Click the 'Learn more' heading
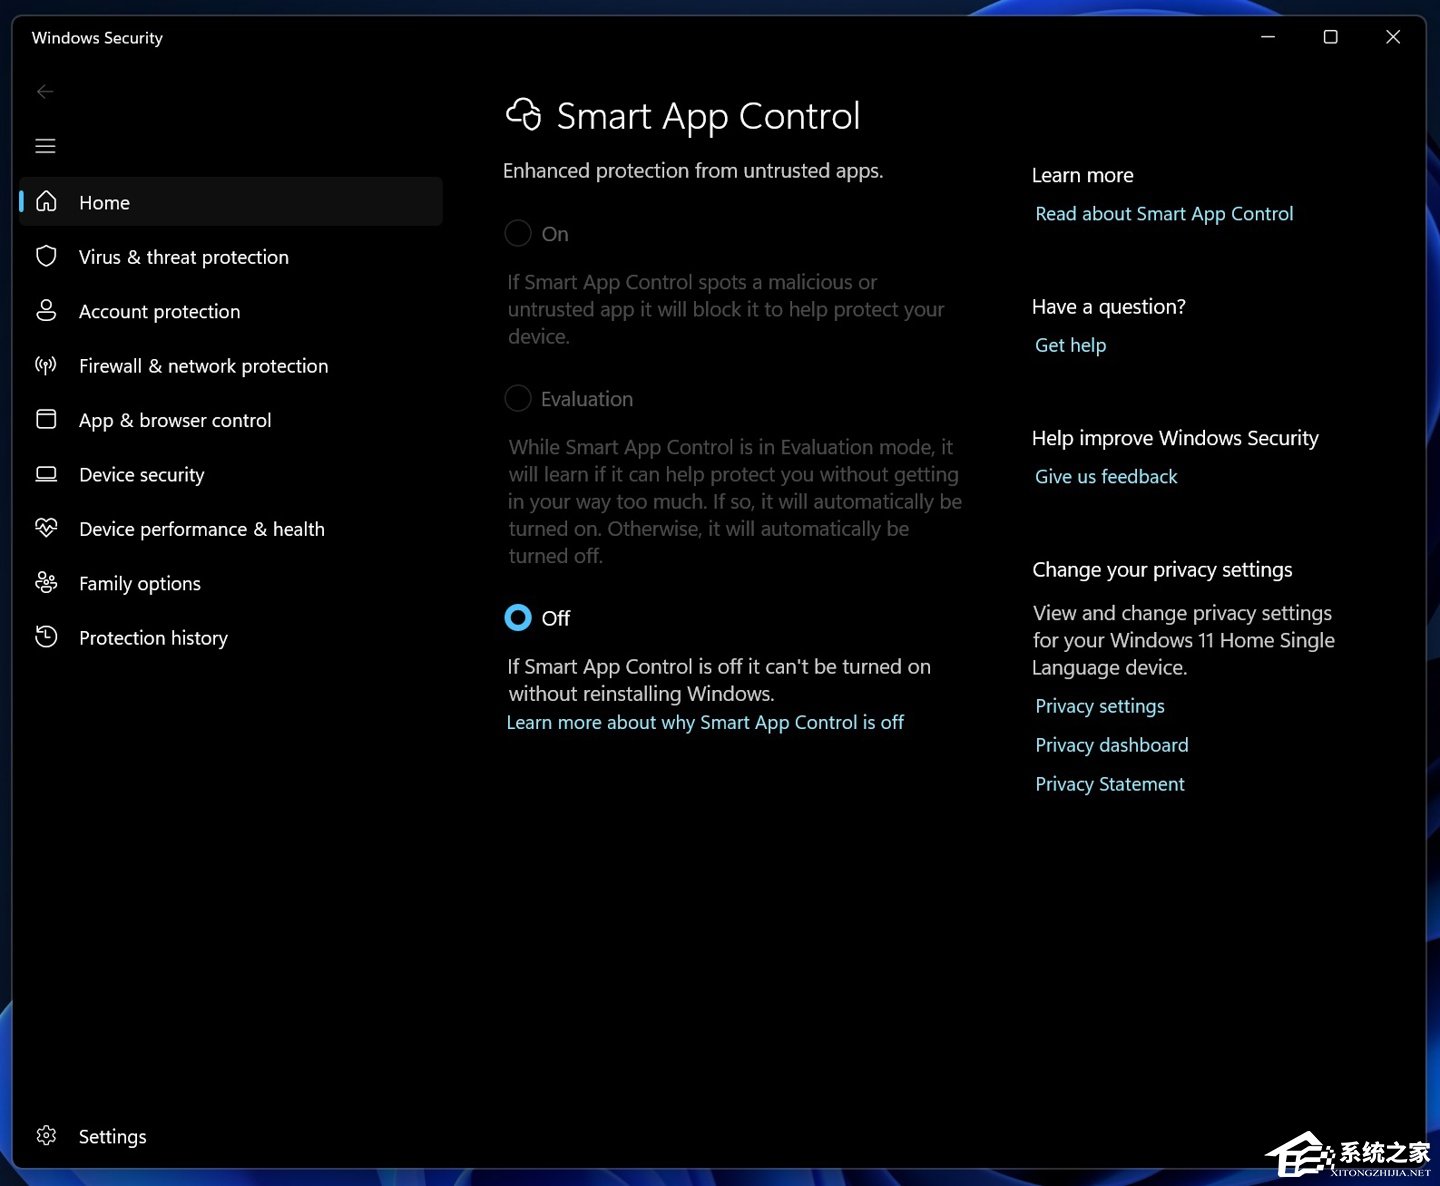This screenshot has width=1440, height=1186. pos(1082,175)
